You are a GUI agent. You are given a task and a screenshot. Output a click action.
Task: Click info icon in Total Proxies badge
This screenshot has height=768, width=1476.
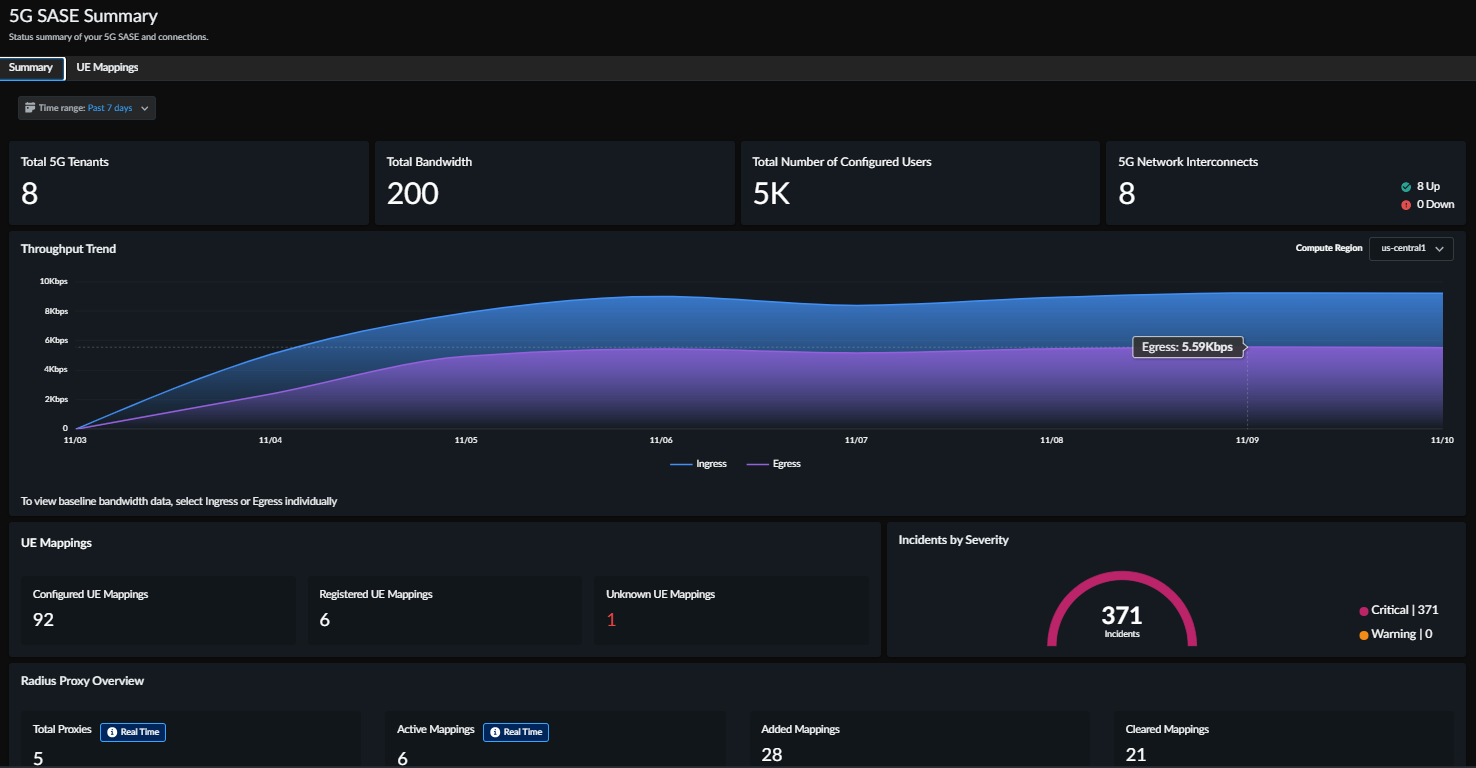[x=112, y=732]
